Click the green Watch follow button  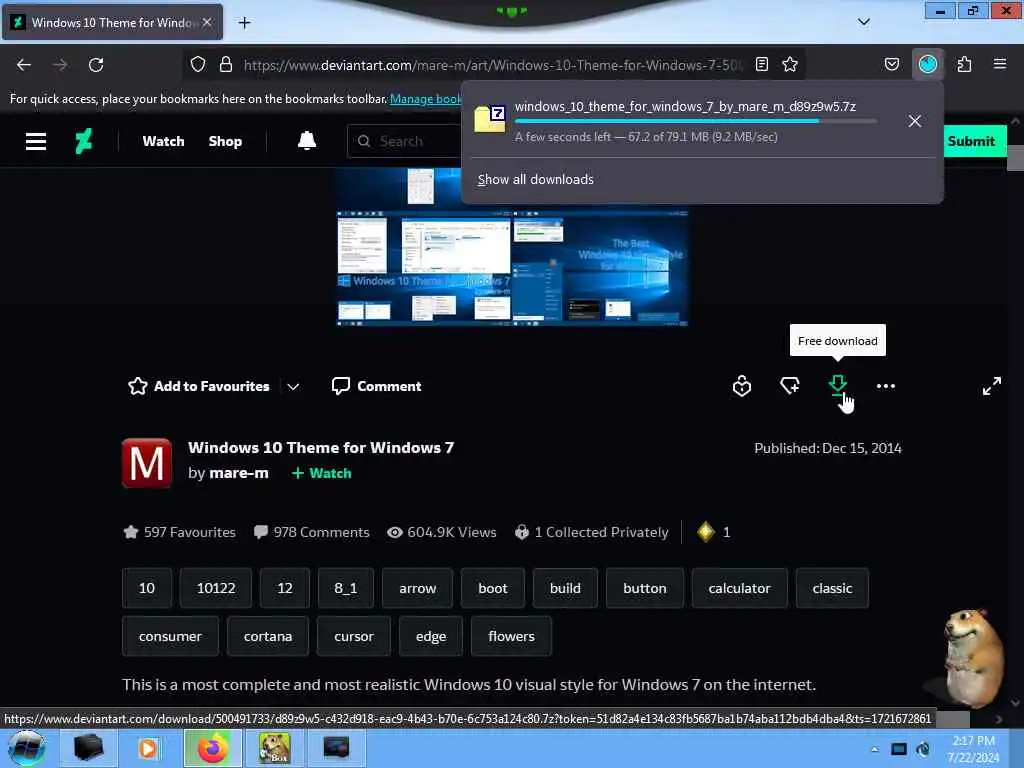(x=321, y=473)
